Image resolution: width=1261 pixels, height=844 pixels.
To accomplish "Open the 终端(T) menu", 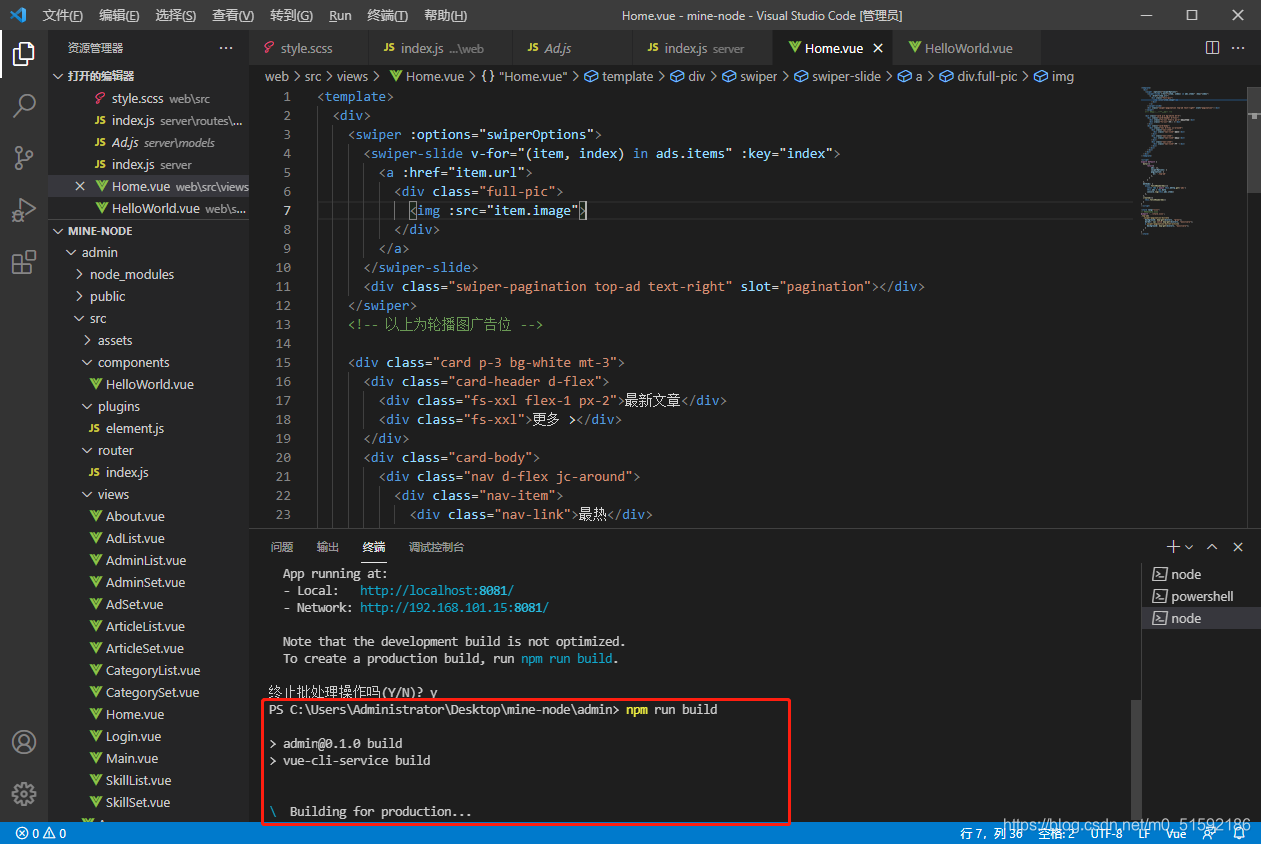I will [387, 15].
